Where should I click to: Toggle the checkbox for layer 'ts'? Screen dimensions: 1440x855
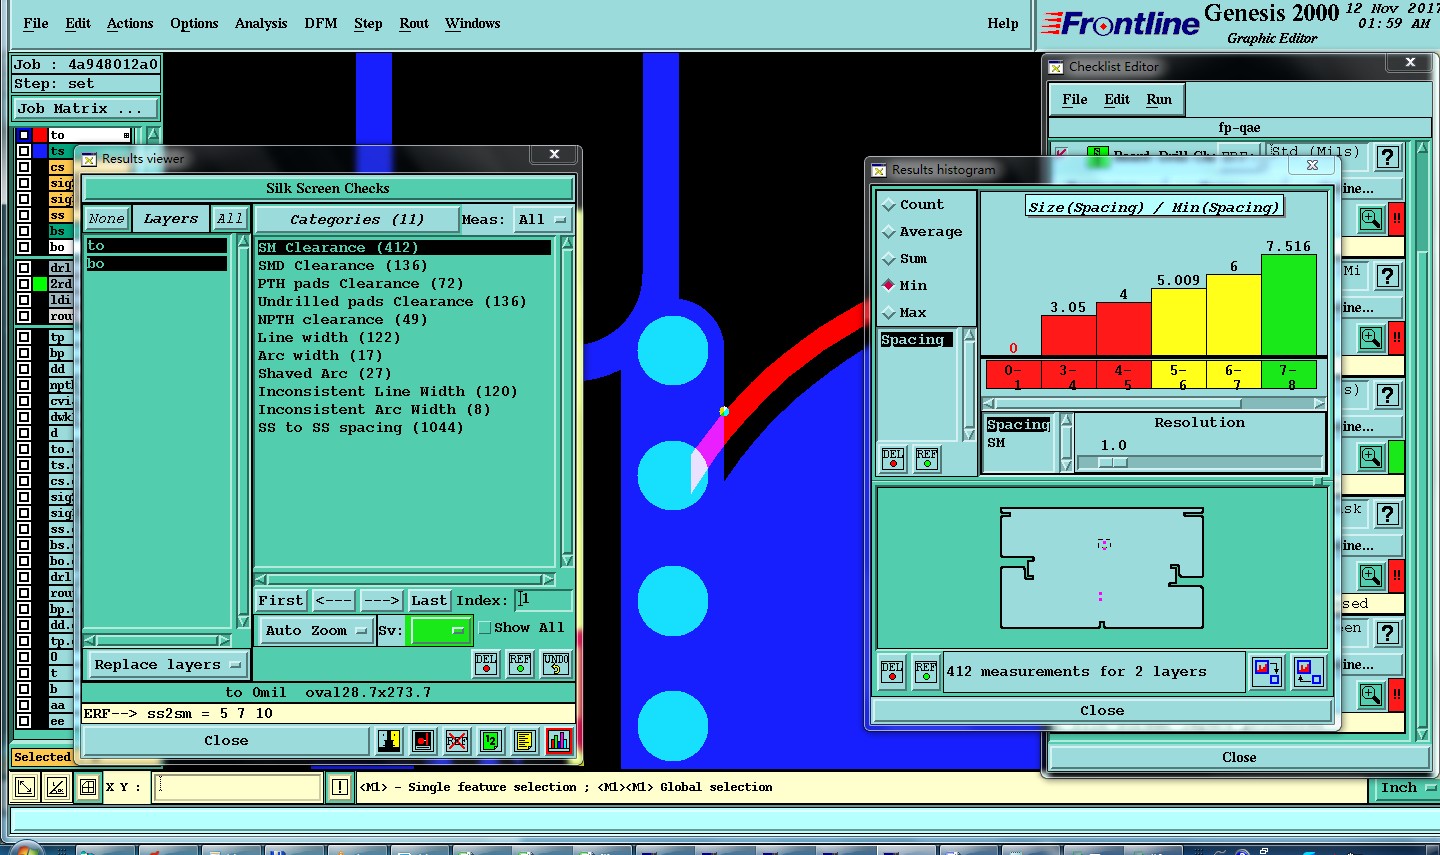(24, 151)
